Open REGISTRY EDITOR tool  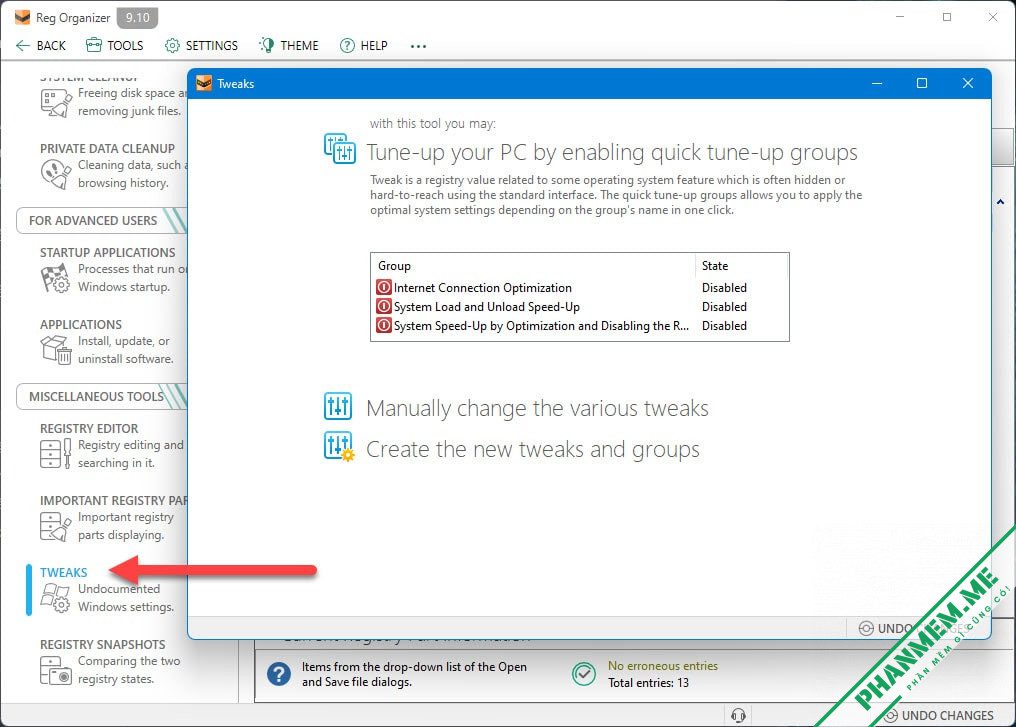pyautogui.click(x=89, y=428)
